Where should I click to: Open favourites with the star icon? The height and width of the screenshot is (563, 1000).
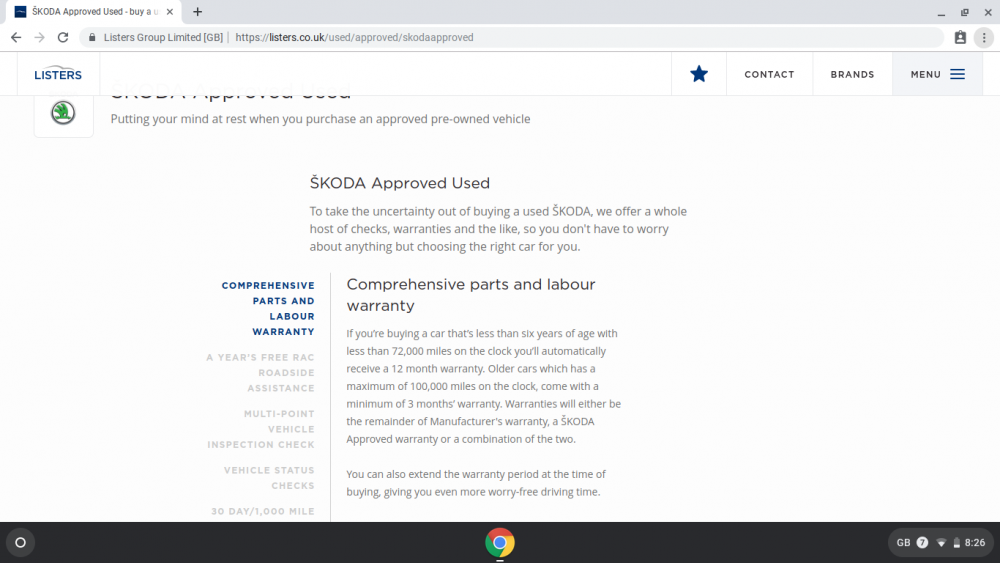click(699, 74)
